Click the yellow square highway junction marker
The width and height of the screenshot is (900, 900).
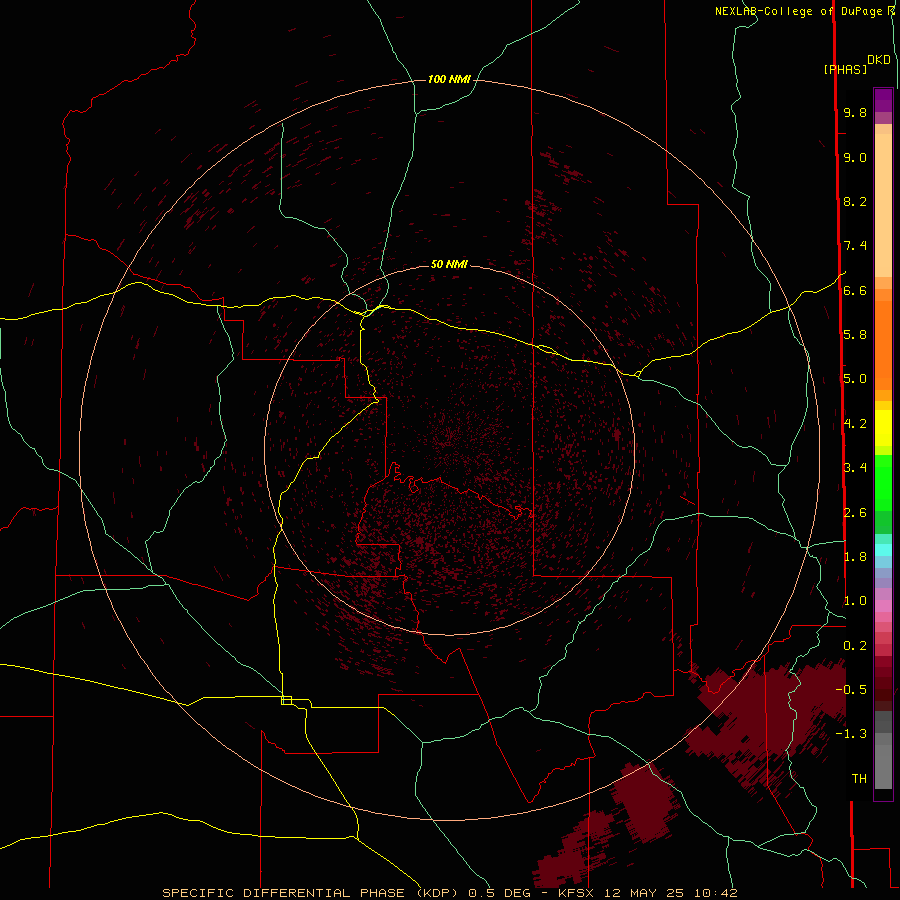click(x=286, y=700)
